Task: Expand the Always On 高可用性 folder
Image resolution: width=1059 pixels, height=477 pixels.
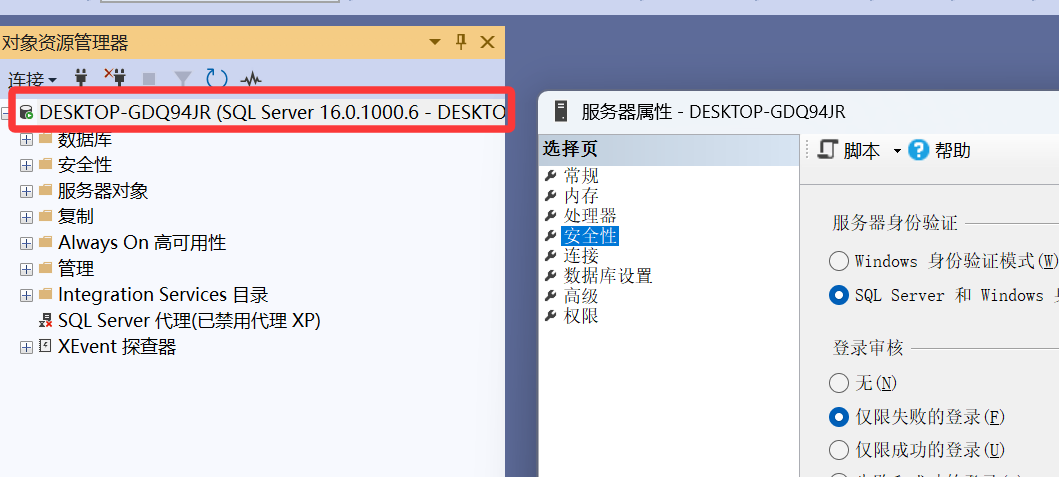Action: pos(26,243)
